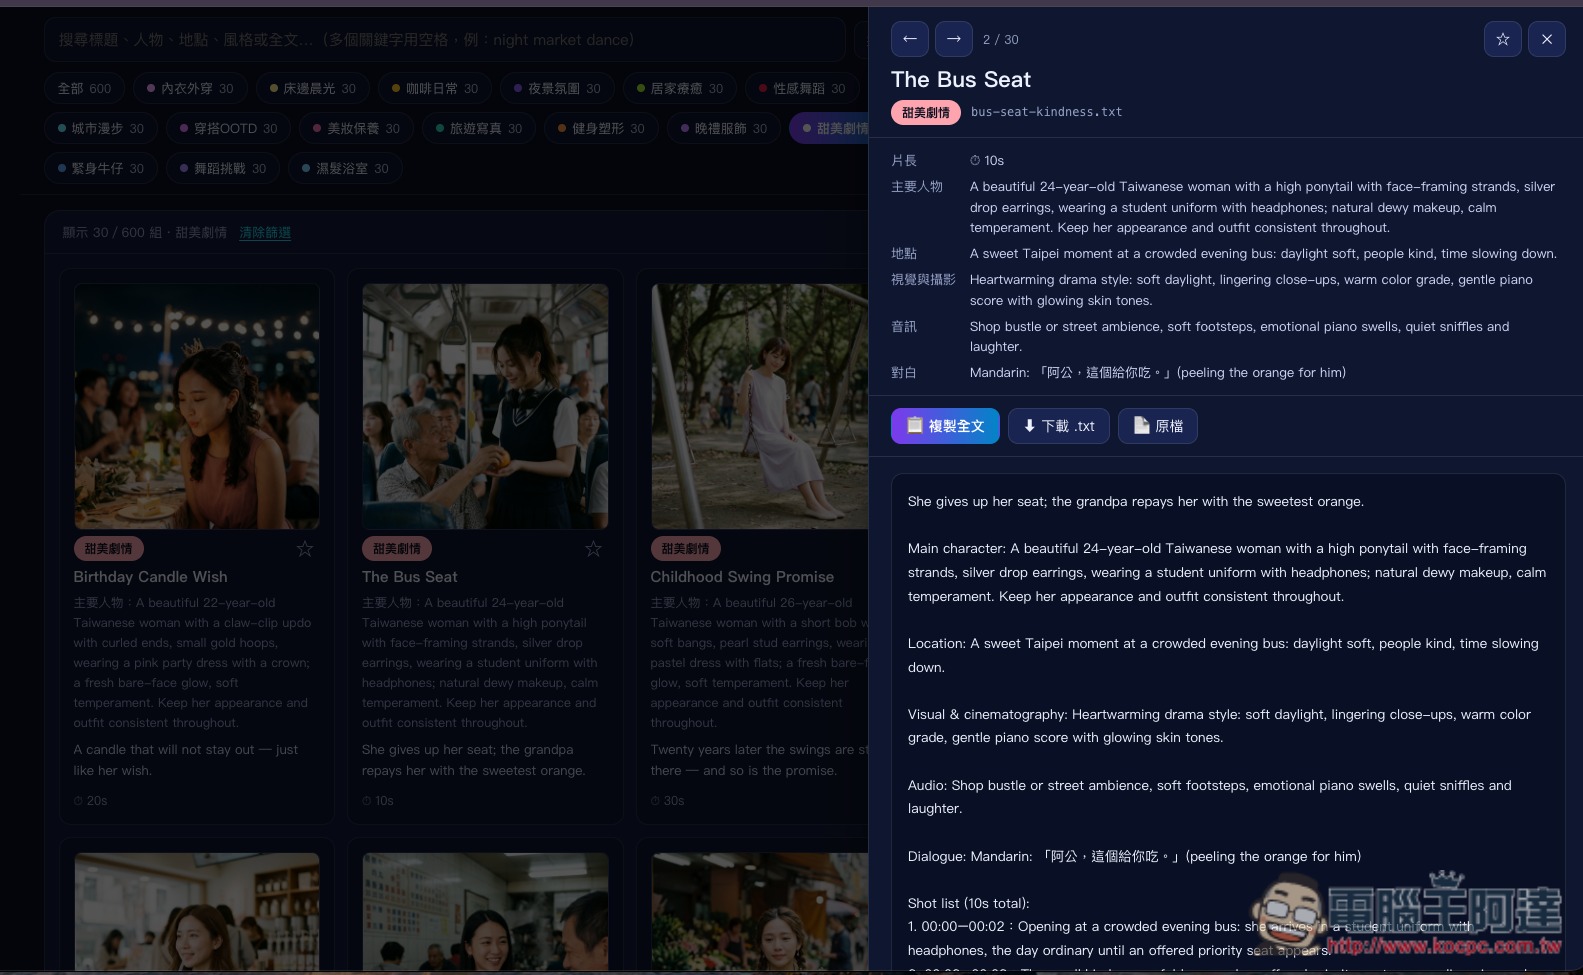Click Childhood Swing Promise card title
This screenshot has height=975, width=1583.
point(742,577)
